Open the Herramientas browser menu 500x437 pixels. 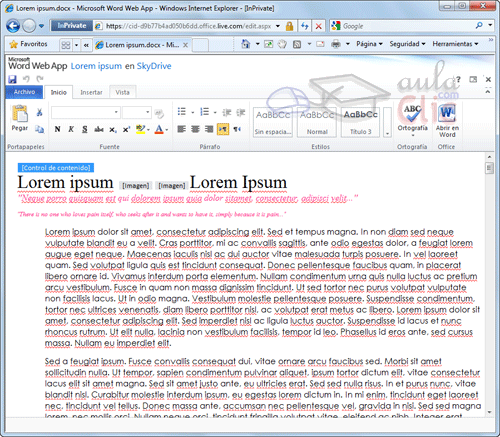[x=455, y=44]
